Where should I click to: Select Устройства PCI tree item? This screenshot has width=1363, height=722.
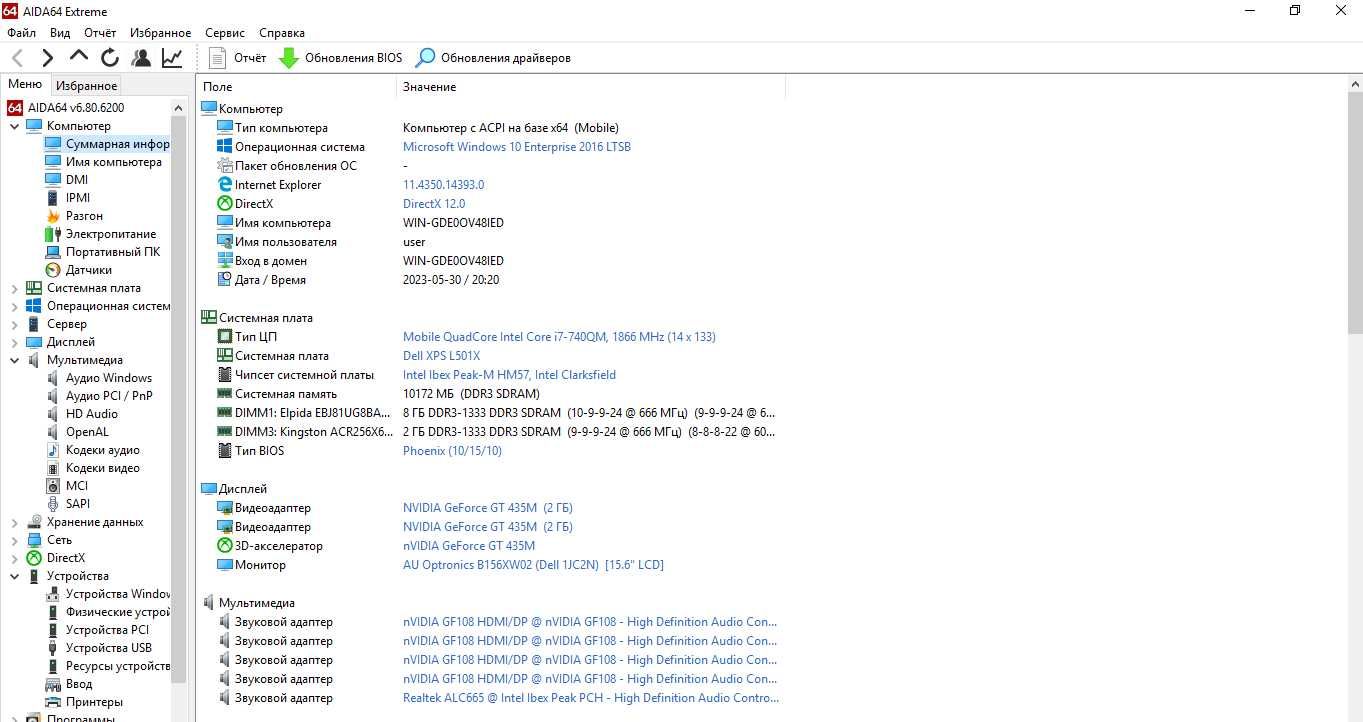pyautogui.click(x=97, y=629)
